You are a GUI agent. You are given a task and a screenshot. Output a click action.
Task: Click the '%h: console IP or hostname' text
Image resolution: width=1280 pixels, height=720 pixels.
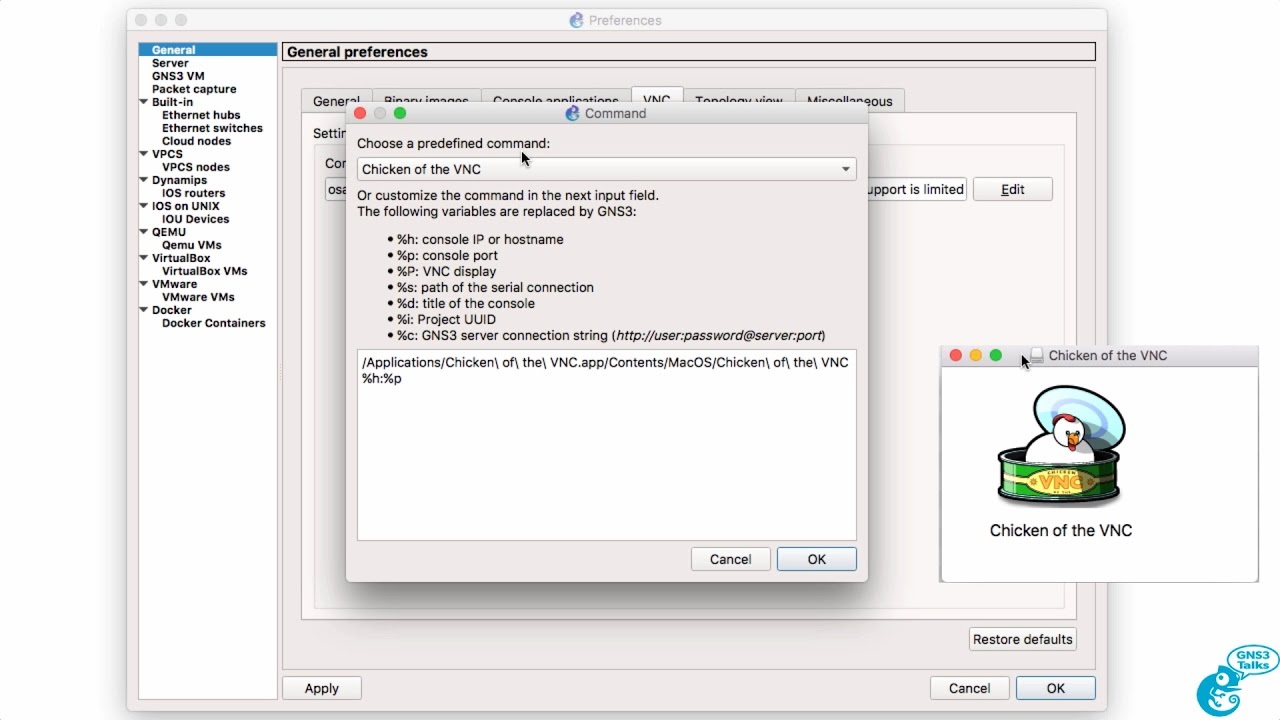480,239
